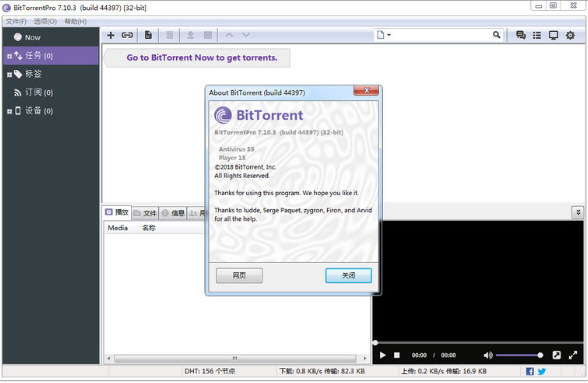The image size is (588, 383).
Task: Click the player seek progress bar
Action: pos(478,342)
